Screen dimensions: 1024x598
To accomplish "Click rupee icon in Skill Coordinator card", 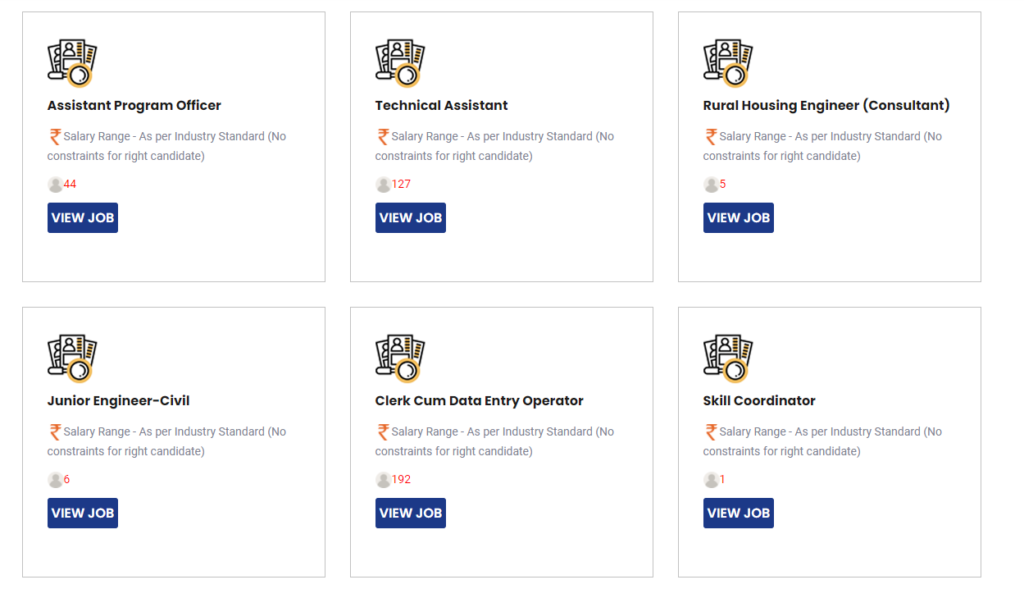I will [711, 432].
